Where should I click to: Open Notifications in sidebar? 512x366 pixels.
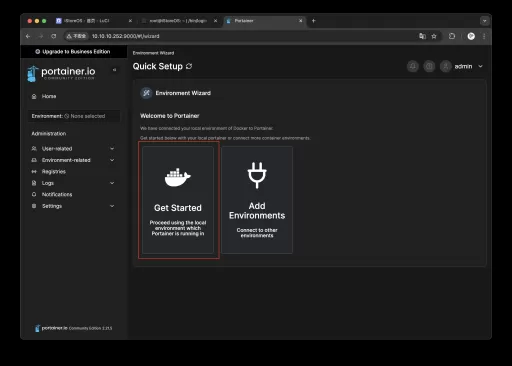pyautogui.click(x=57, y=194)
